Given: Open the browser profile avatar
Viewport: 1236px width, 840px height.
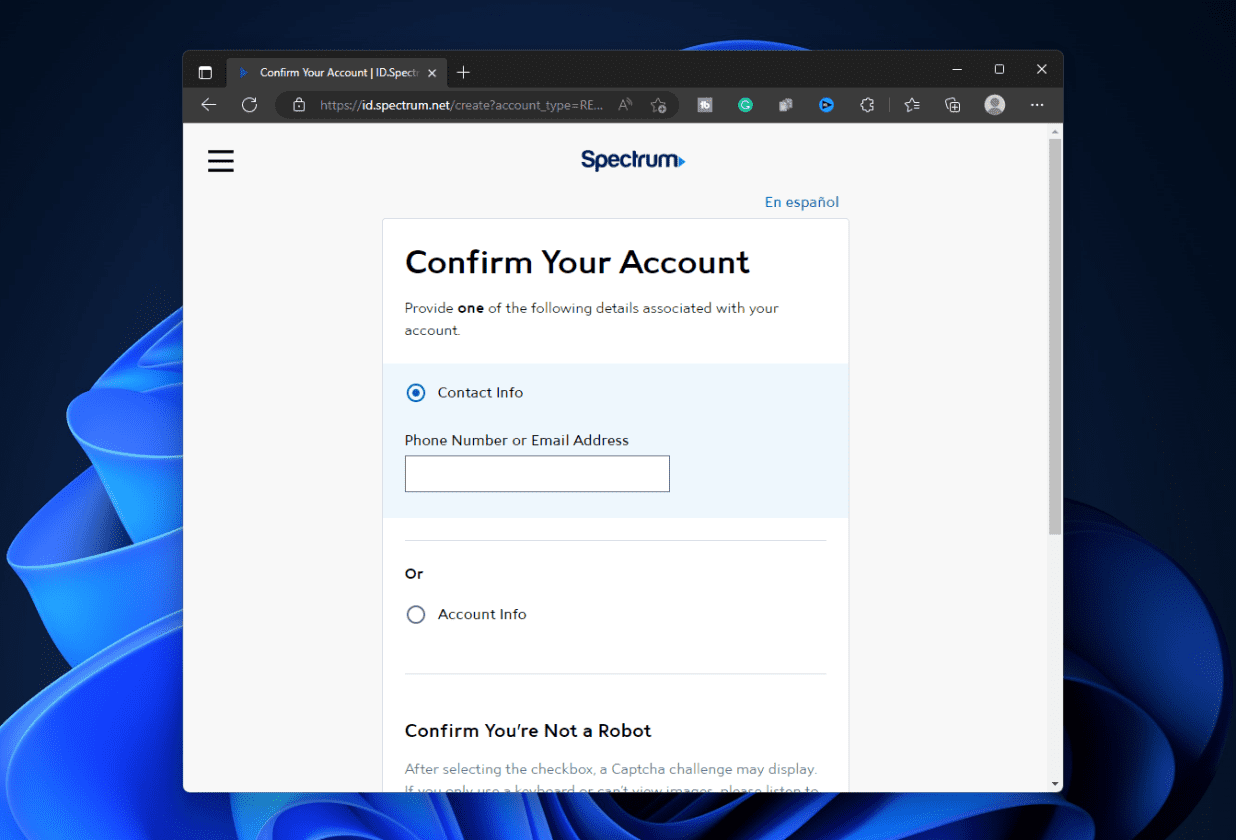Looking at the screenshot, I should pyautogui.click(x=994, y=105).
